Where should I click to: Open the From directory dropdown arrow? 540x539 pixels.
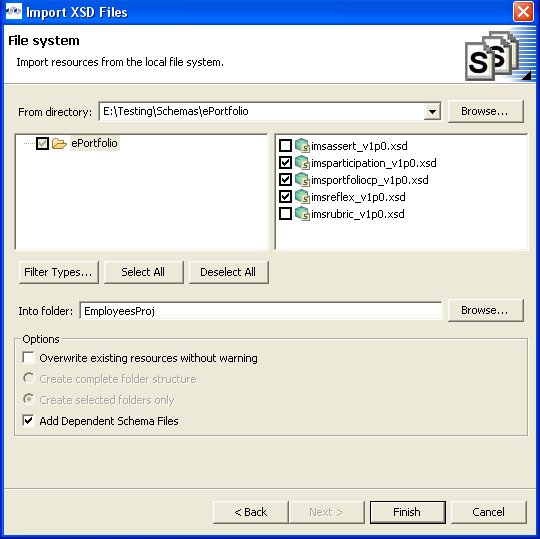(x=432, y=112)
